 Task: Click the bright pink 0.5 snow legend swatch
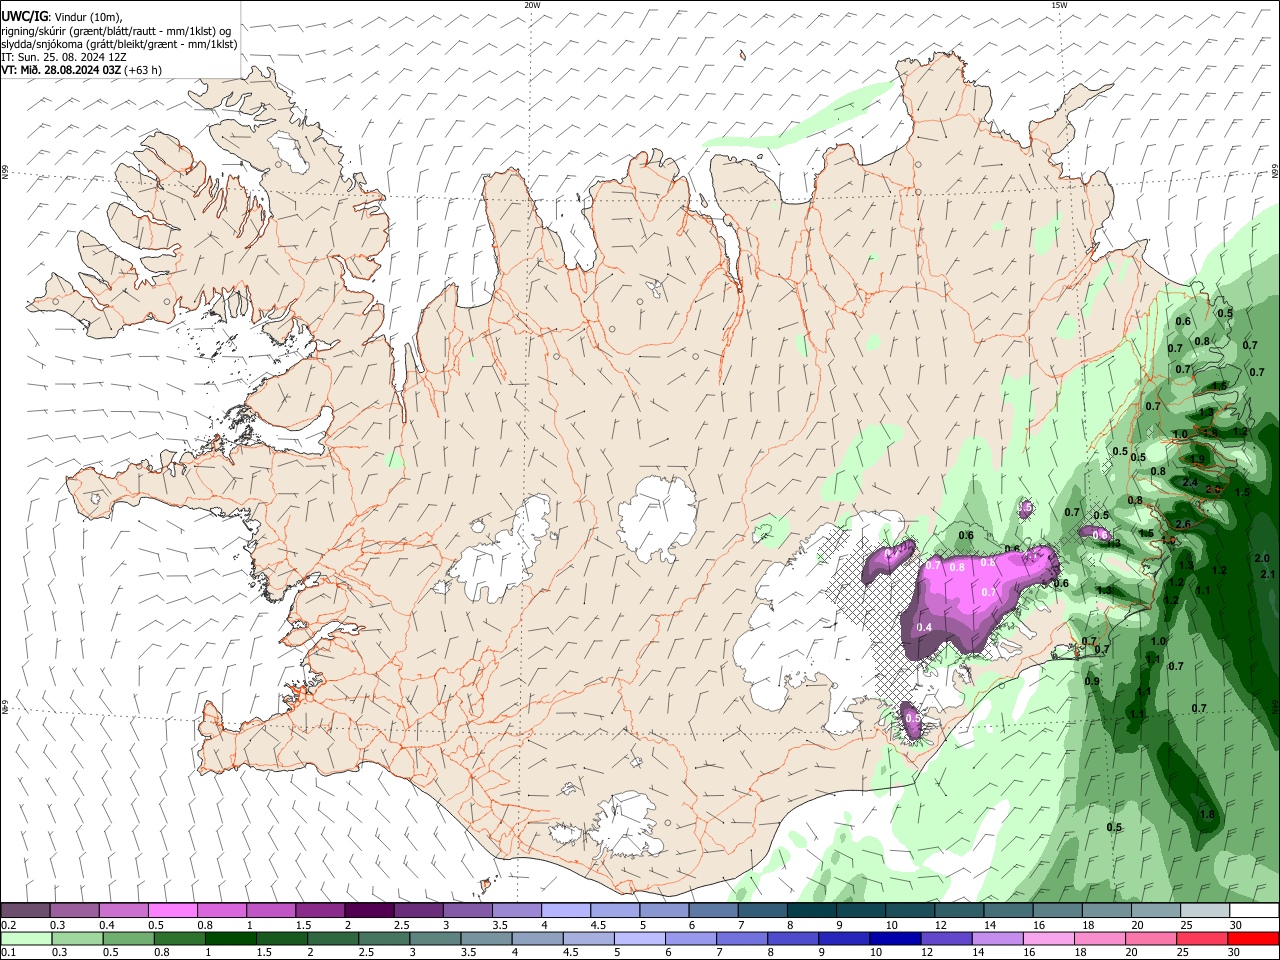[172, 911]
